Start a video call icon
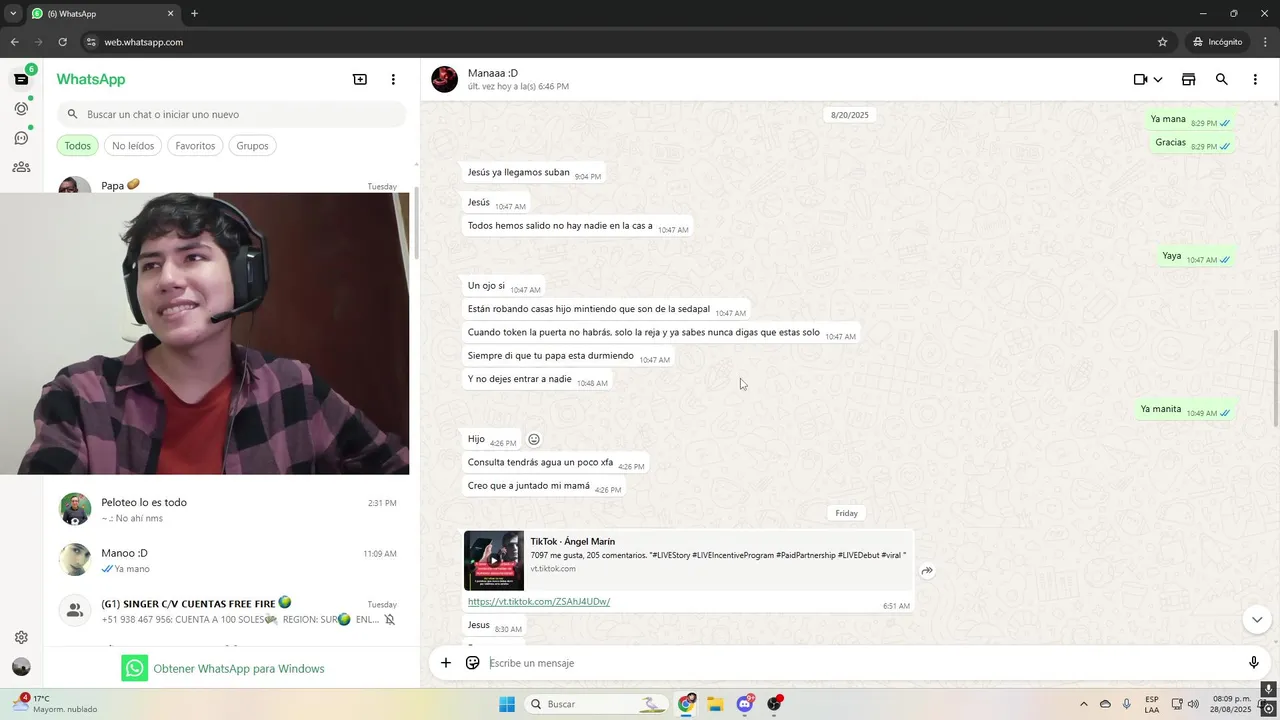This screenshot has width=1280, height=720. tap(1140, 79)
